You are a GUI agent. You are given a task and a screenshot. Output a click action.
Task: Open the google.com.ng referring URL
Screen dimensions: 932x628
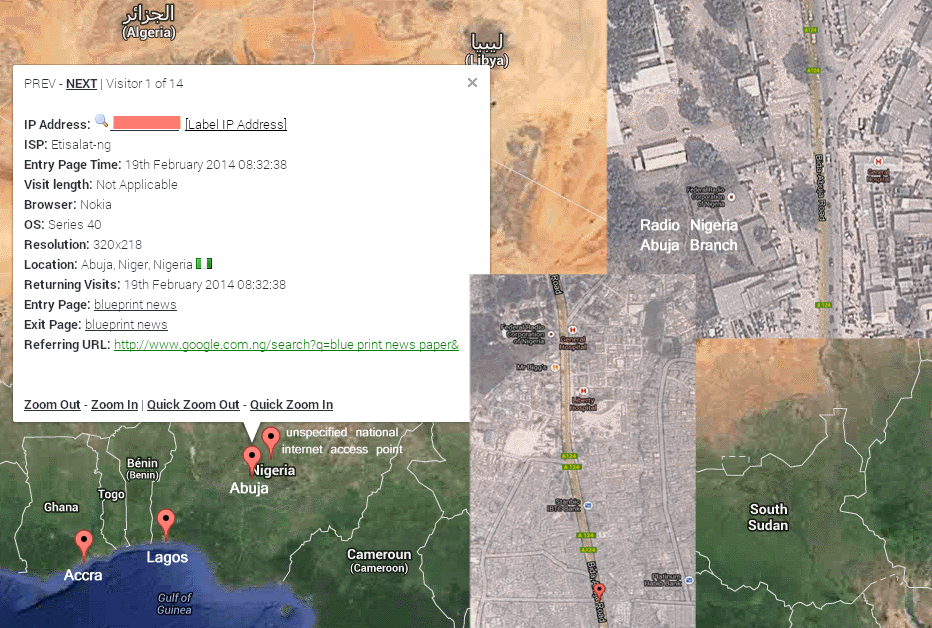[x=286, y=345]
